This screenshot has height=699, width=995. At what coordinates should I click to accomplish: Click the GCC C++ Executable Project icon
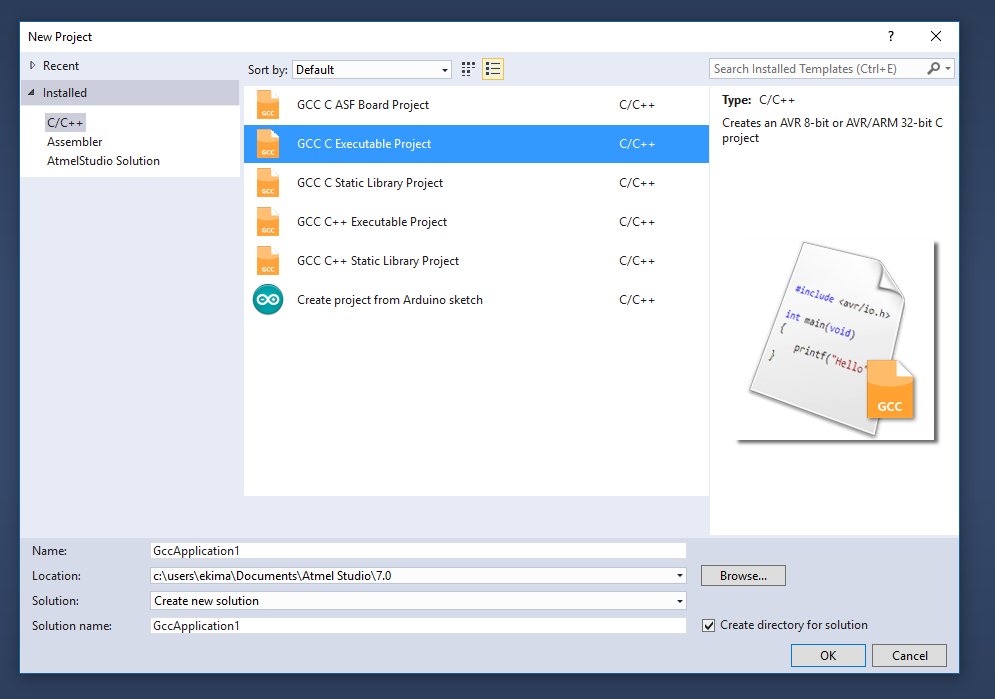(x=268, y=222)
